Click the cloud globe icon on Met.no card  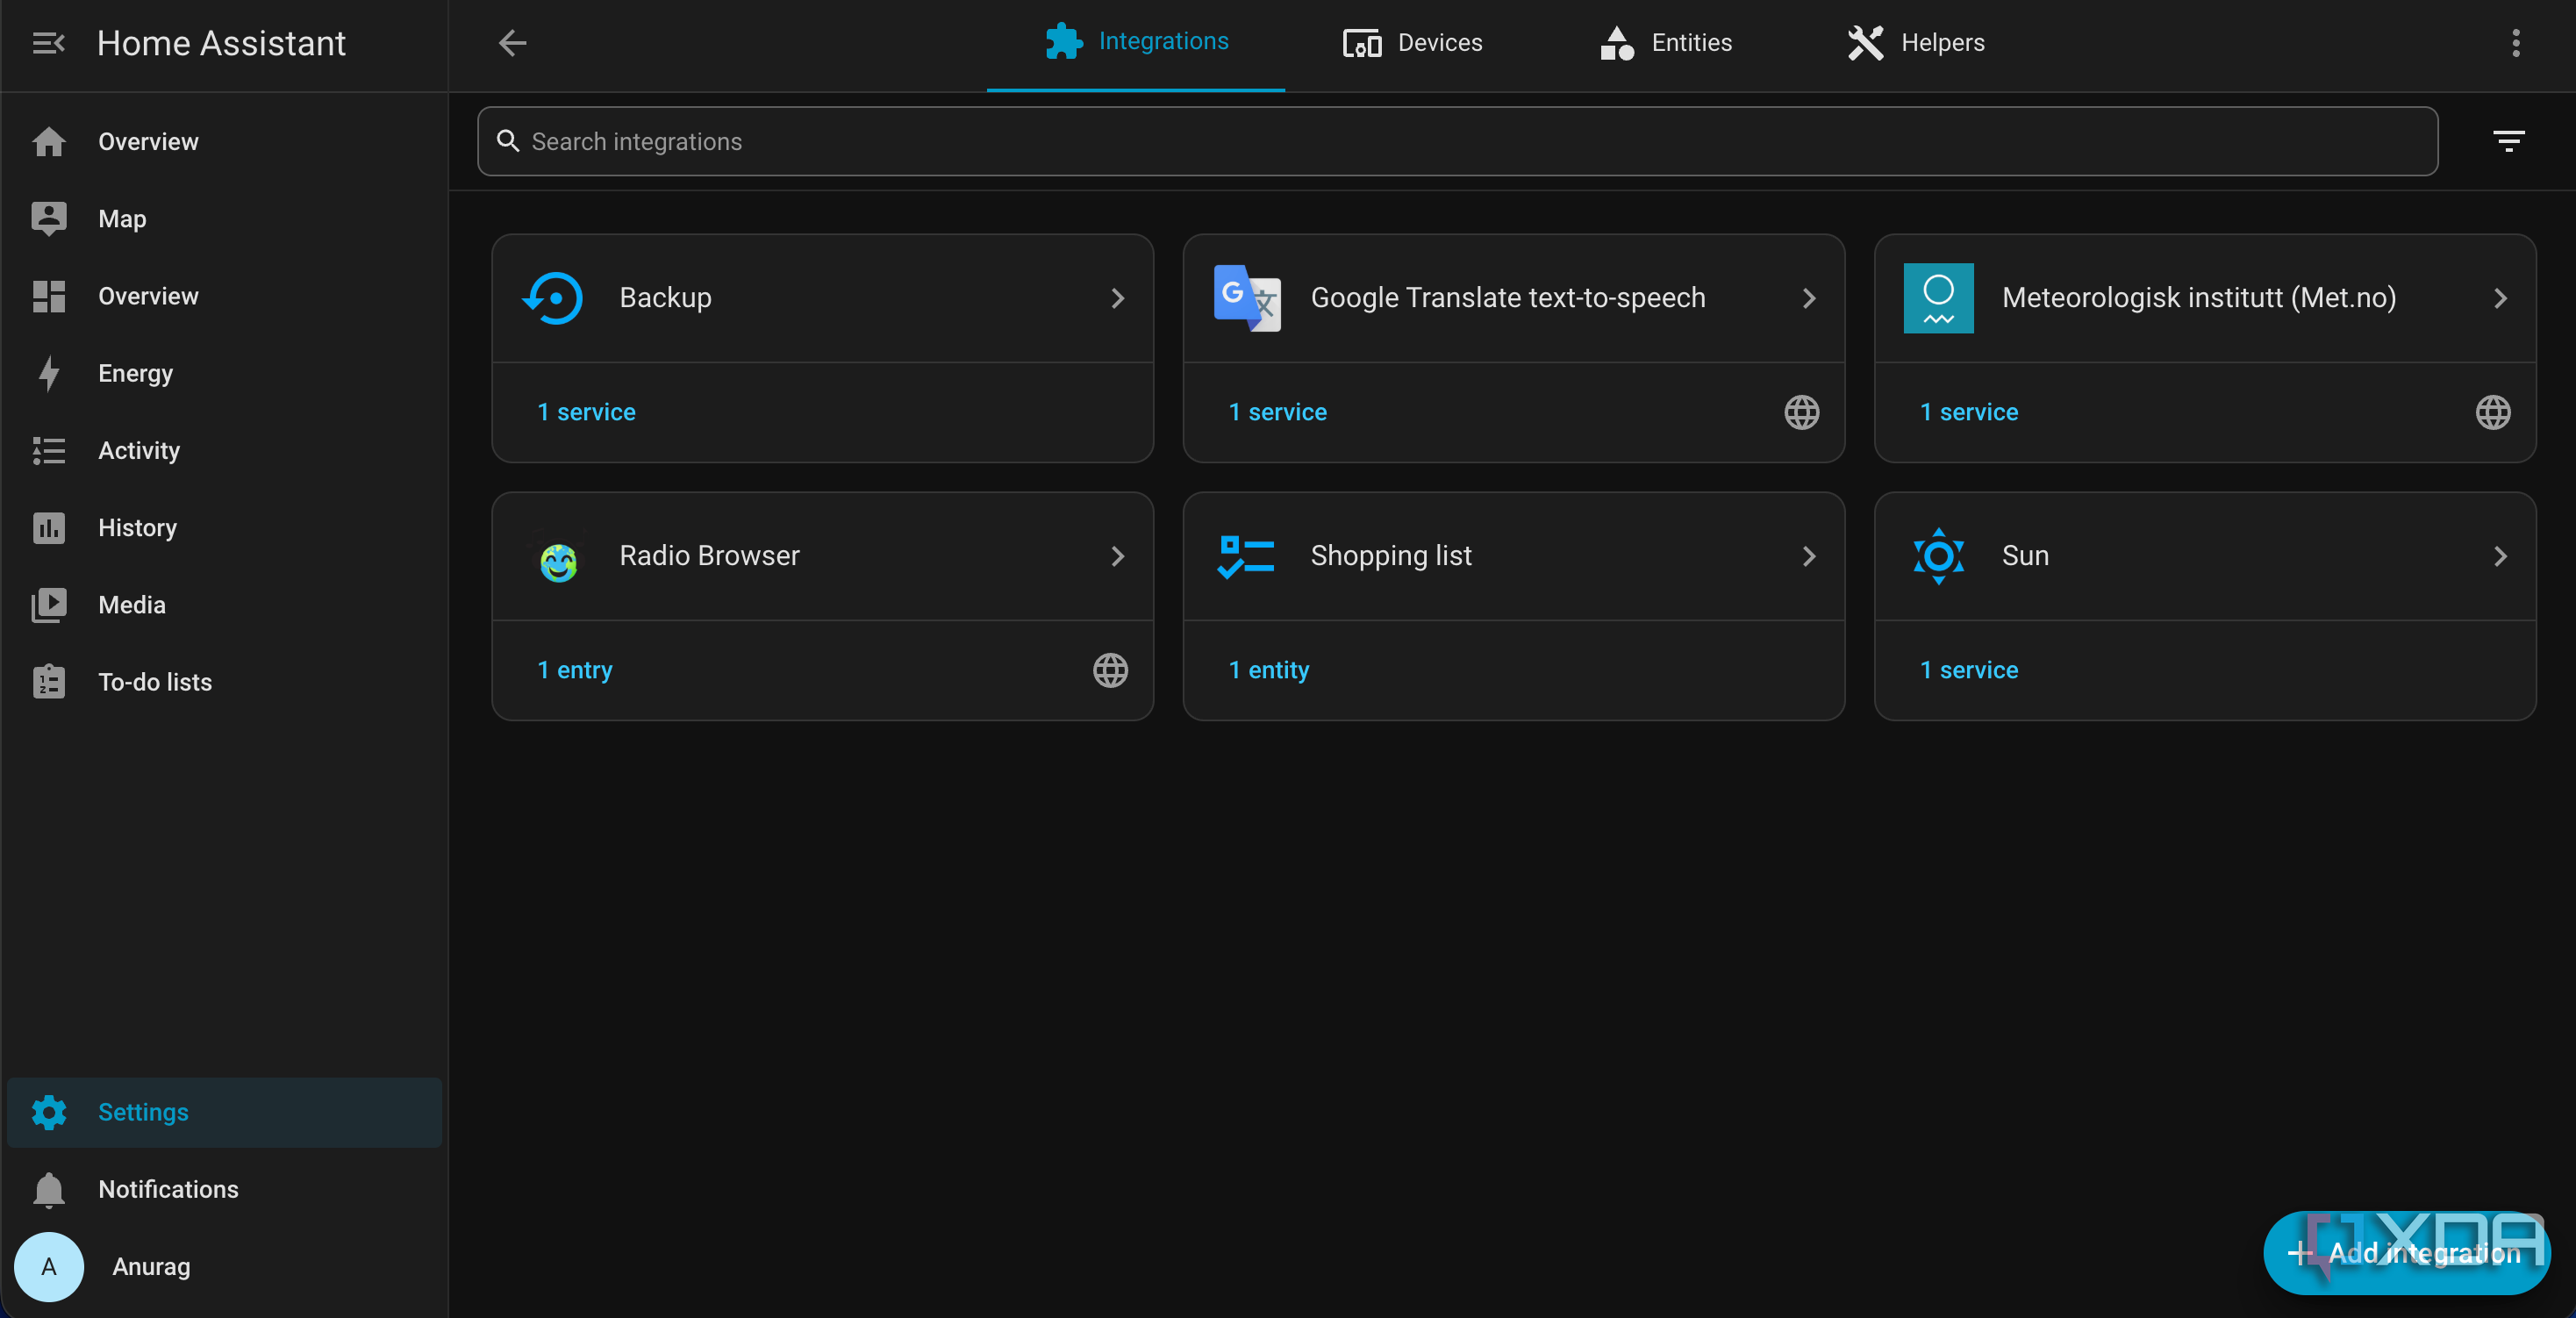2493,412
